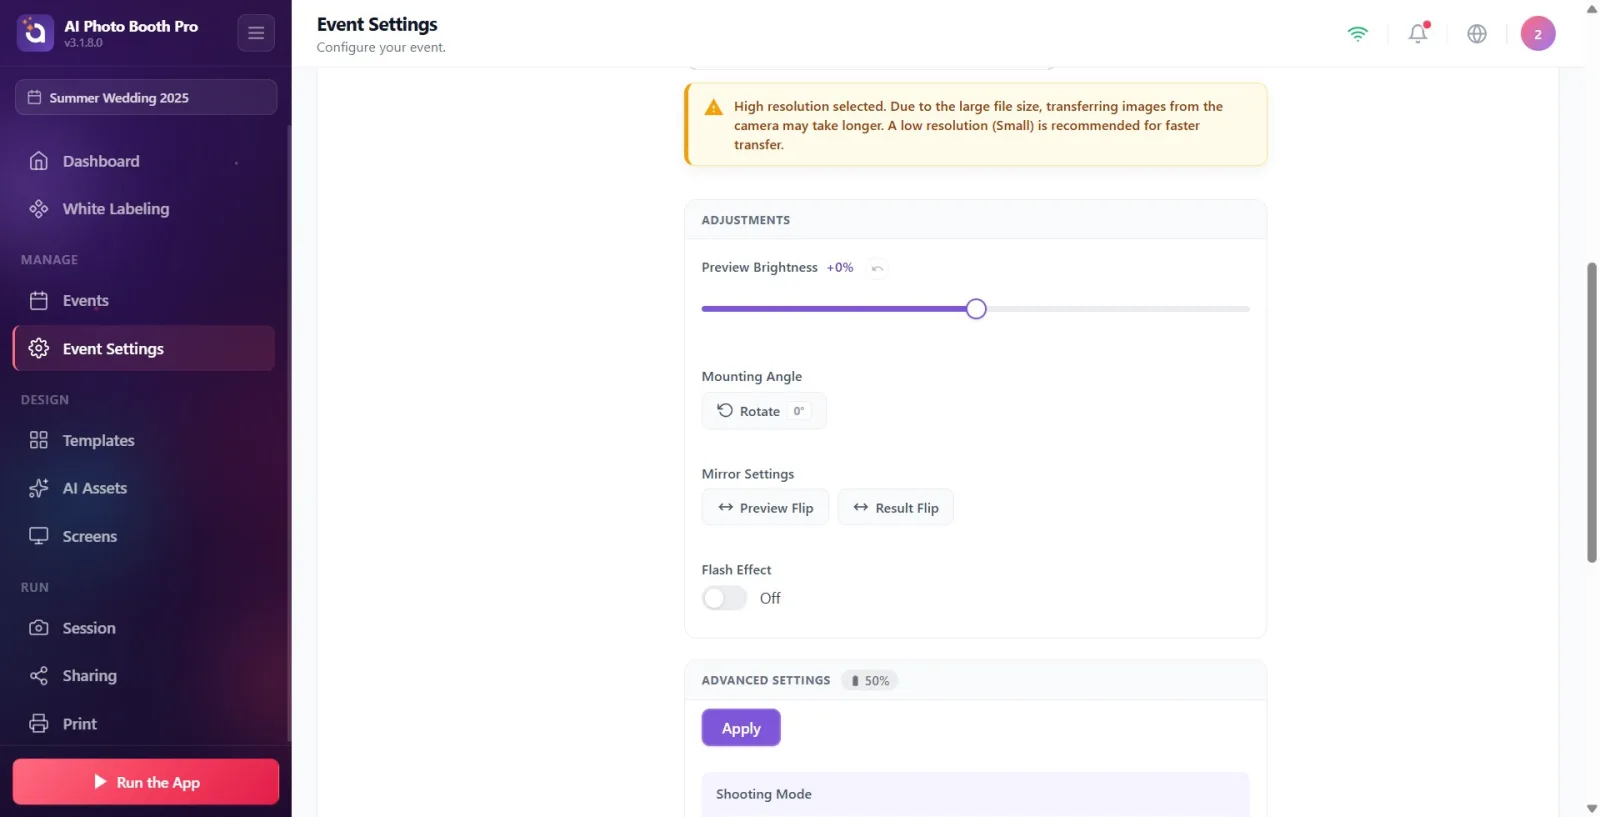Click the ADVANCED SETTINGS header

(x=766, y=680)
